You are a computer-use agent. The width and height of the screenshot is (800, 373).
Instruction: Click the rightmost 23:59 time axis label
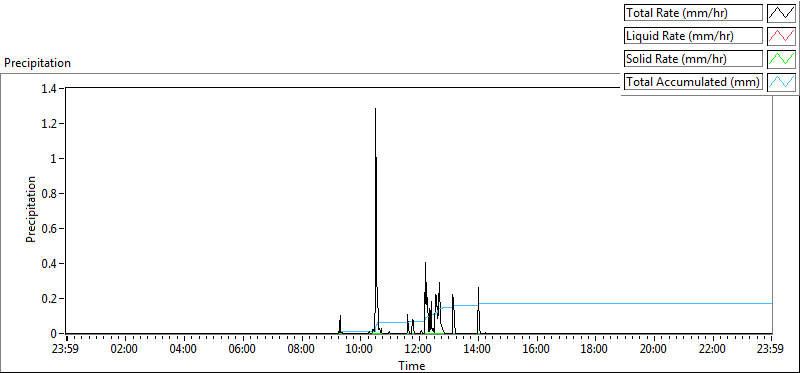point(771,349)
